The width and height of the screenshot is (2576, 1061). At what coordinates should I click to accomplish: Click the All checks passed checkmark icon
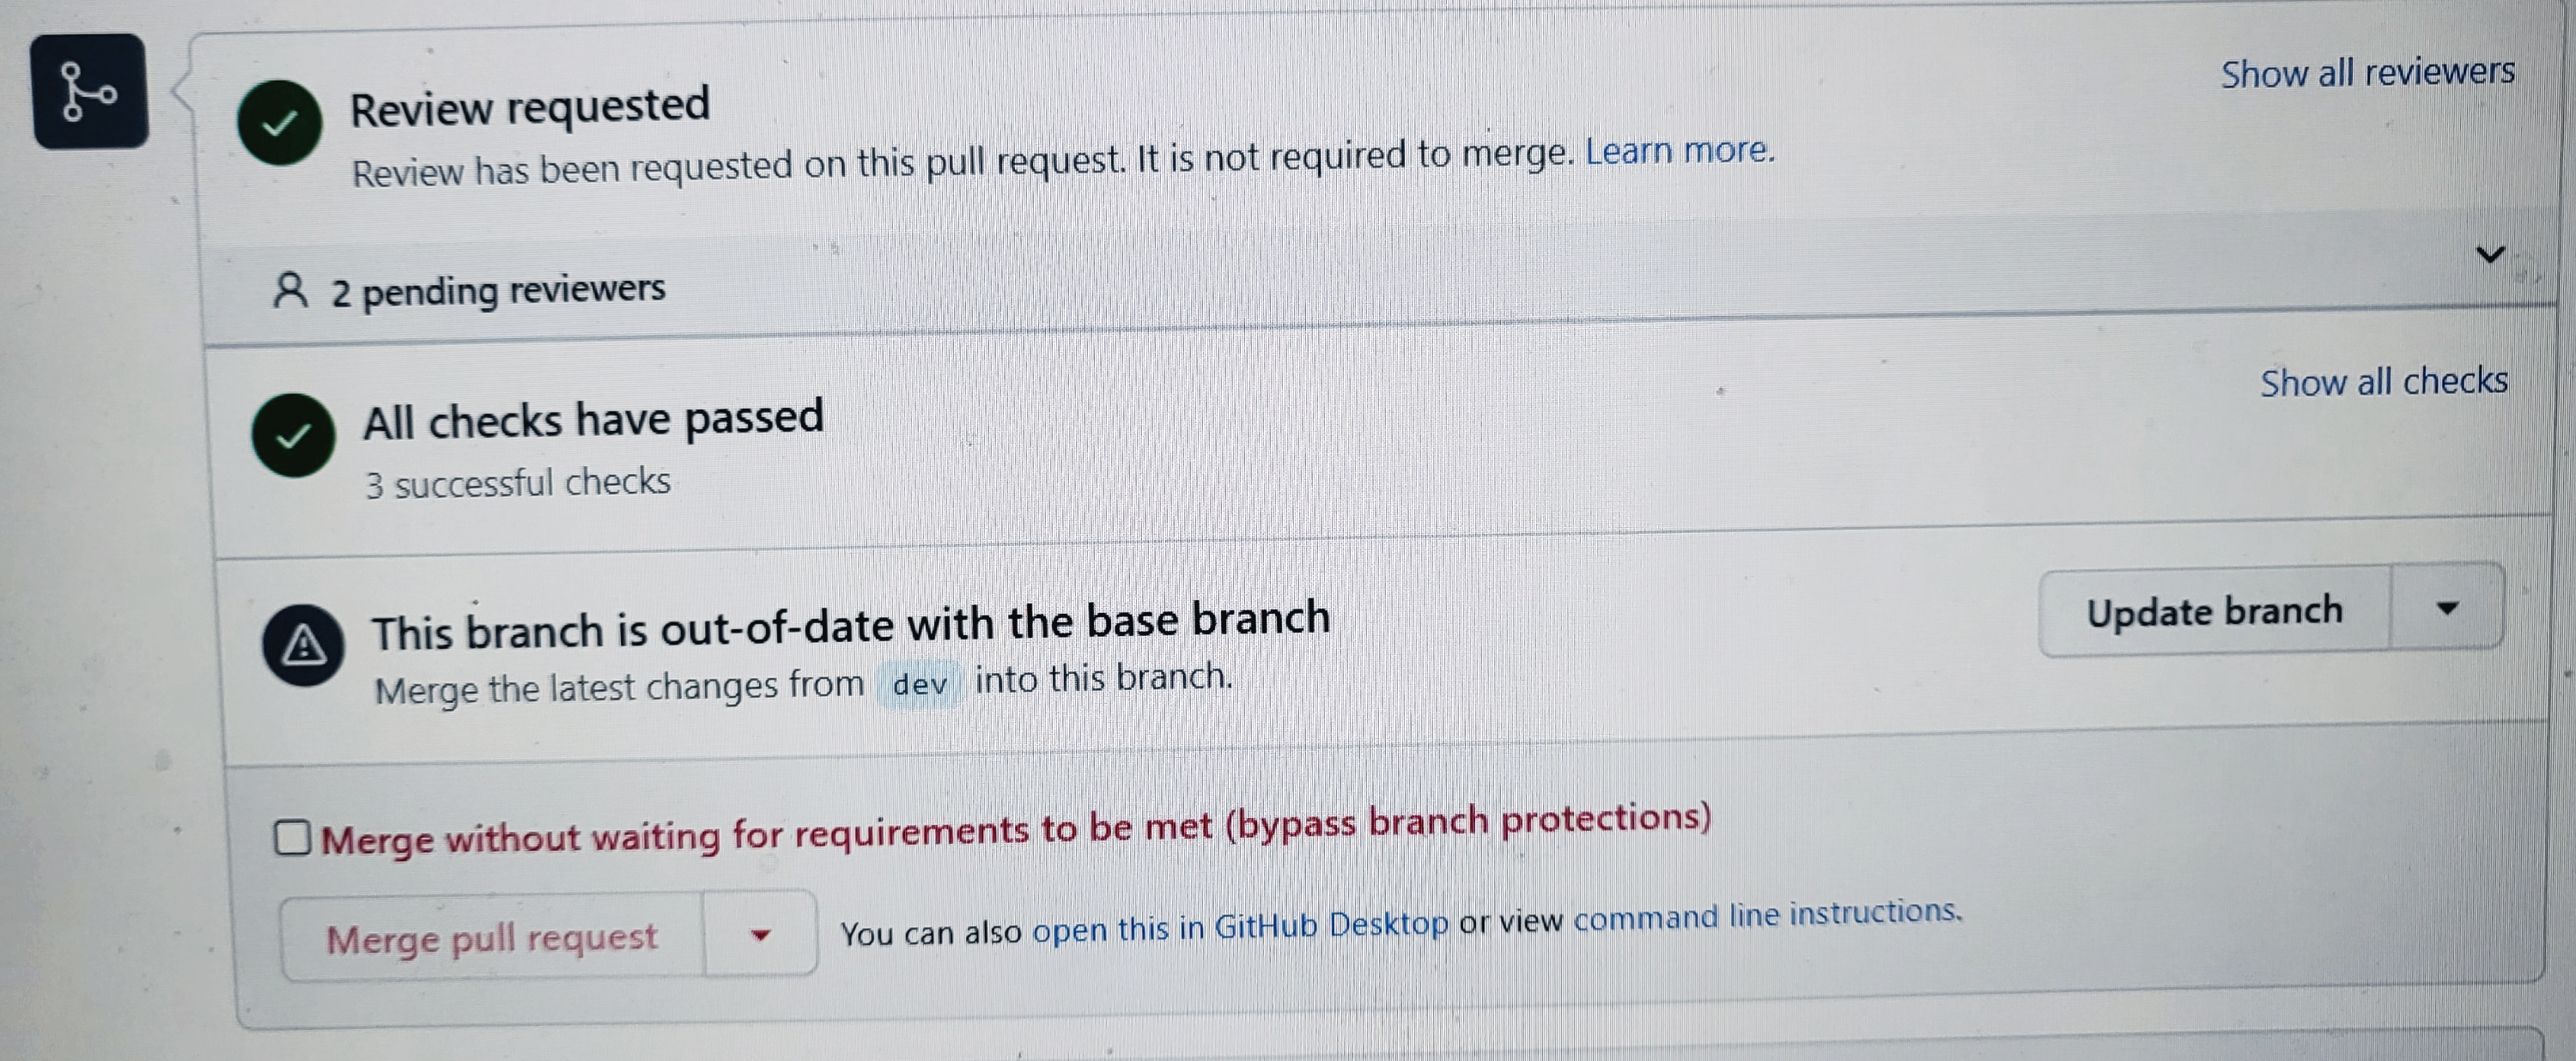click(293, 436)
